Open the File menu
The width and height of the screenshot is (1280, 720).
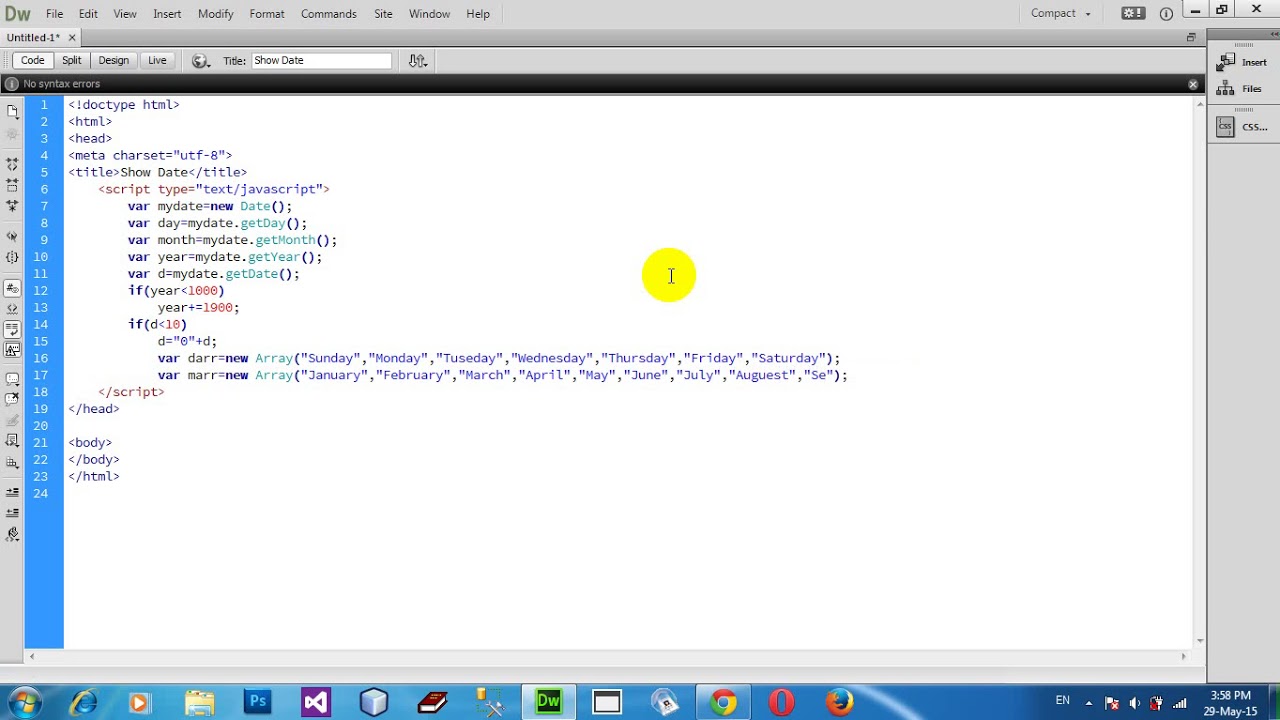pyautogui.click(x=54, y=14)
